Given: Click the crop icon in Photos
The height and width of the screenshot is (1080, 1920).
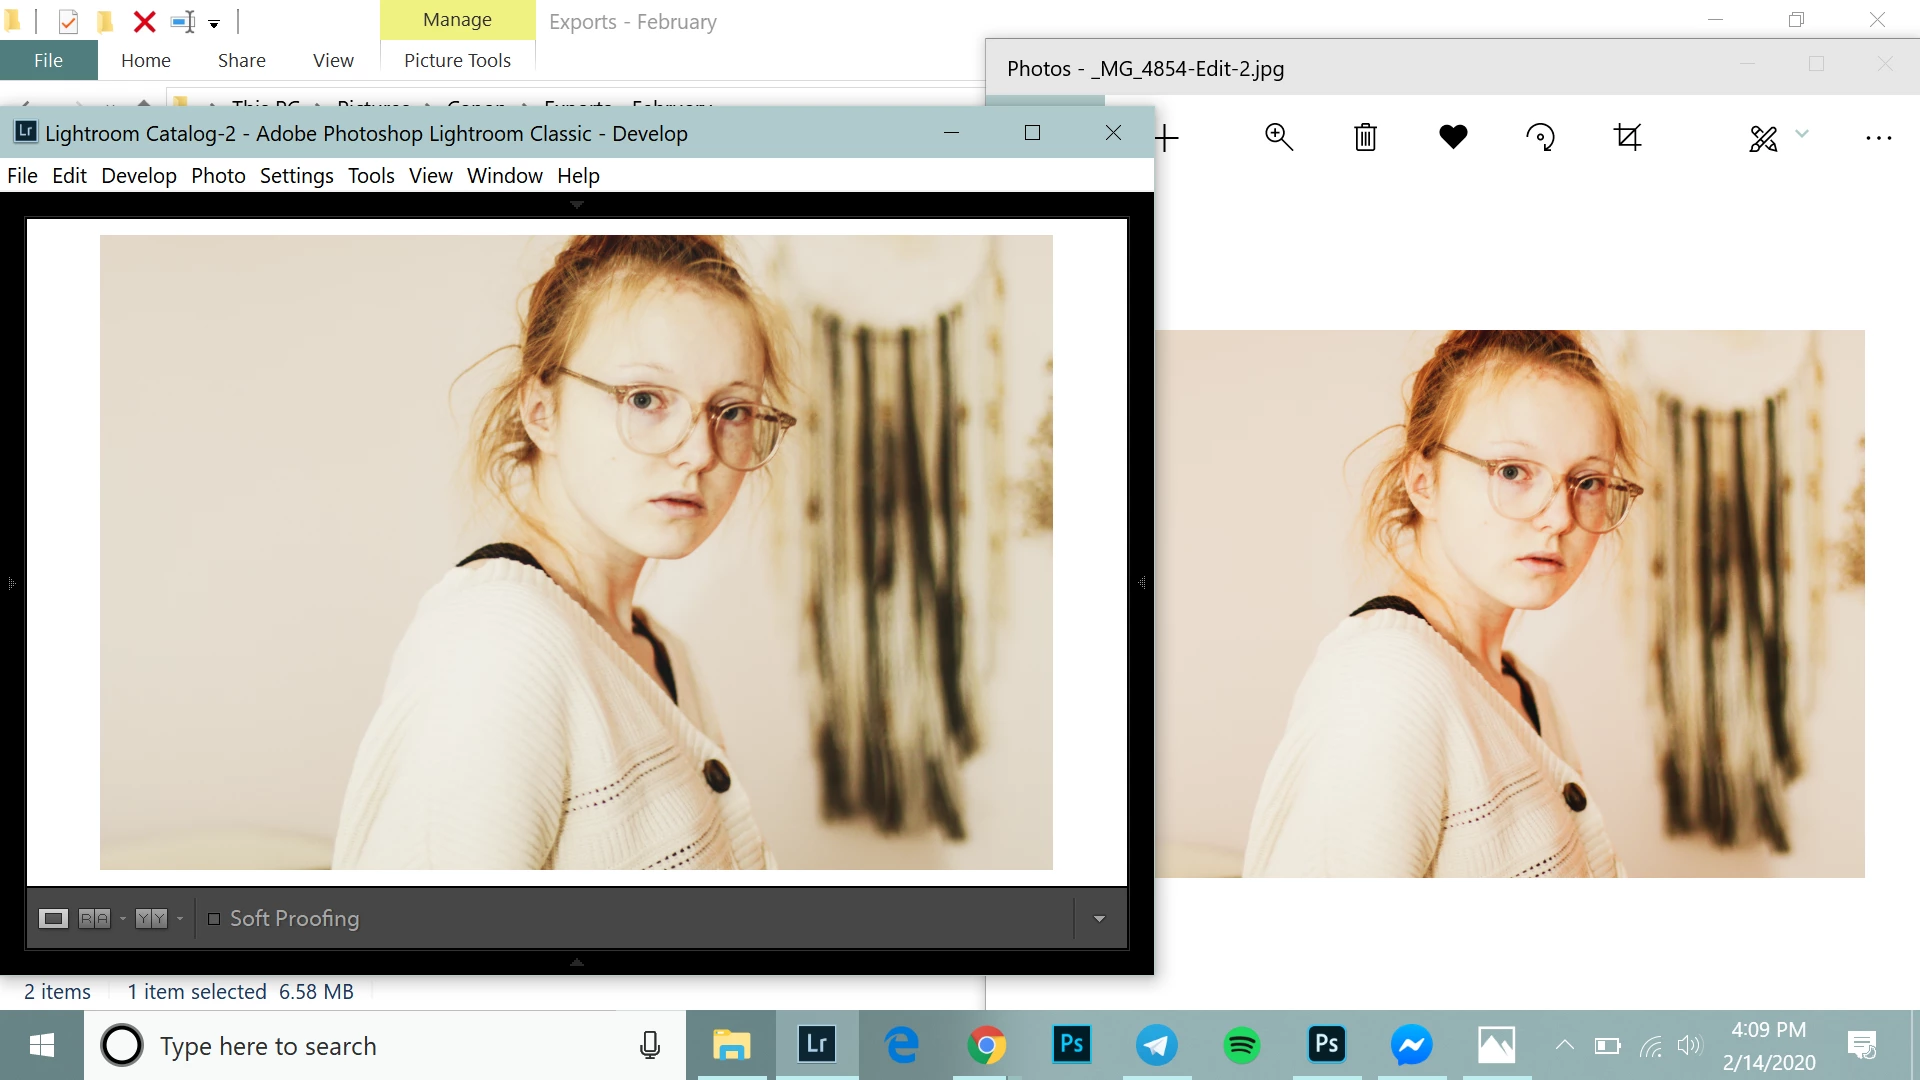Looking at the screenshot, I should [1628, 137].
